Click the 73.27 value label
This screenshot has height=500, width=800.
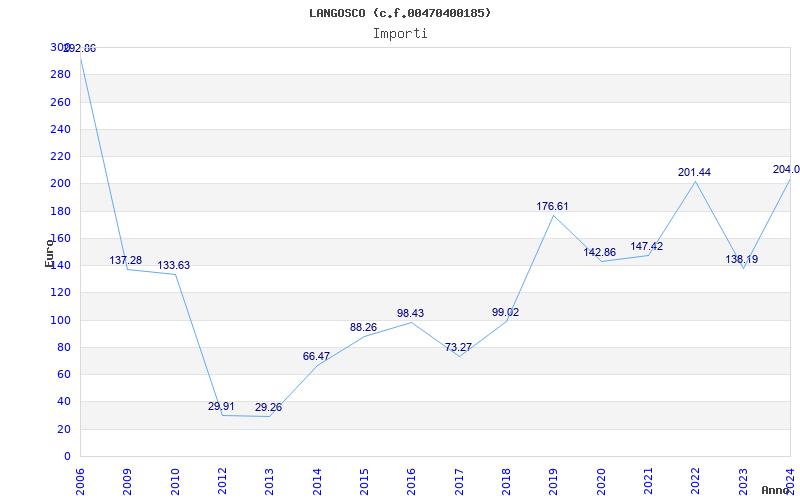click(x=458, y=347)
